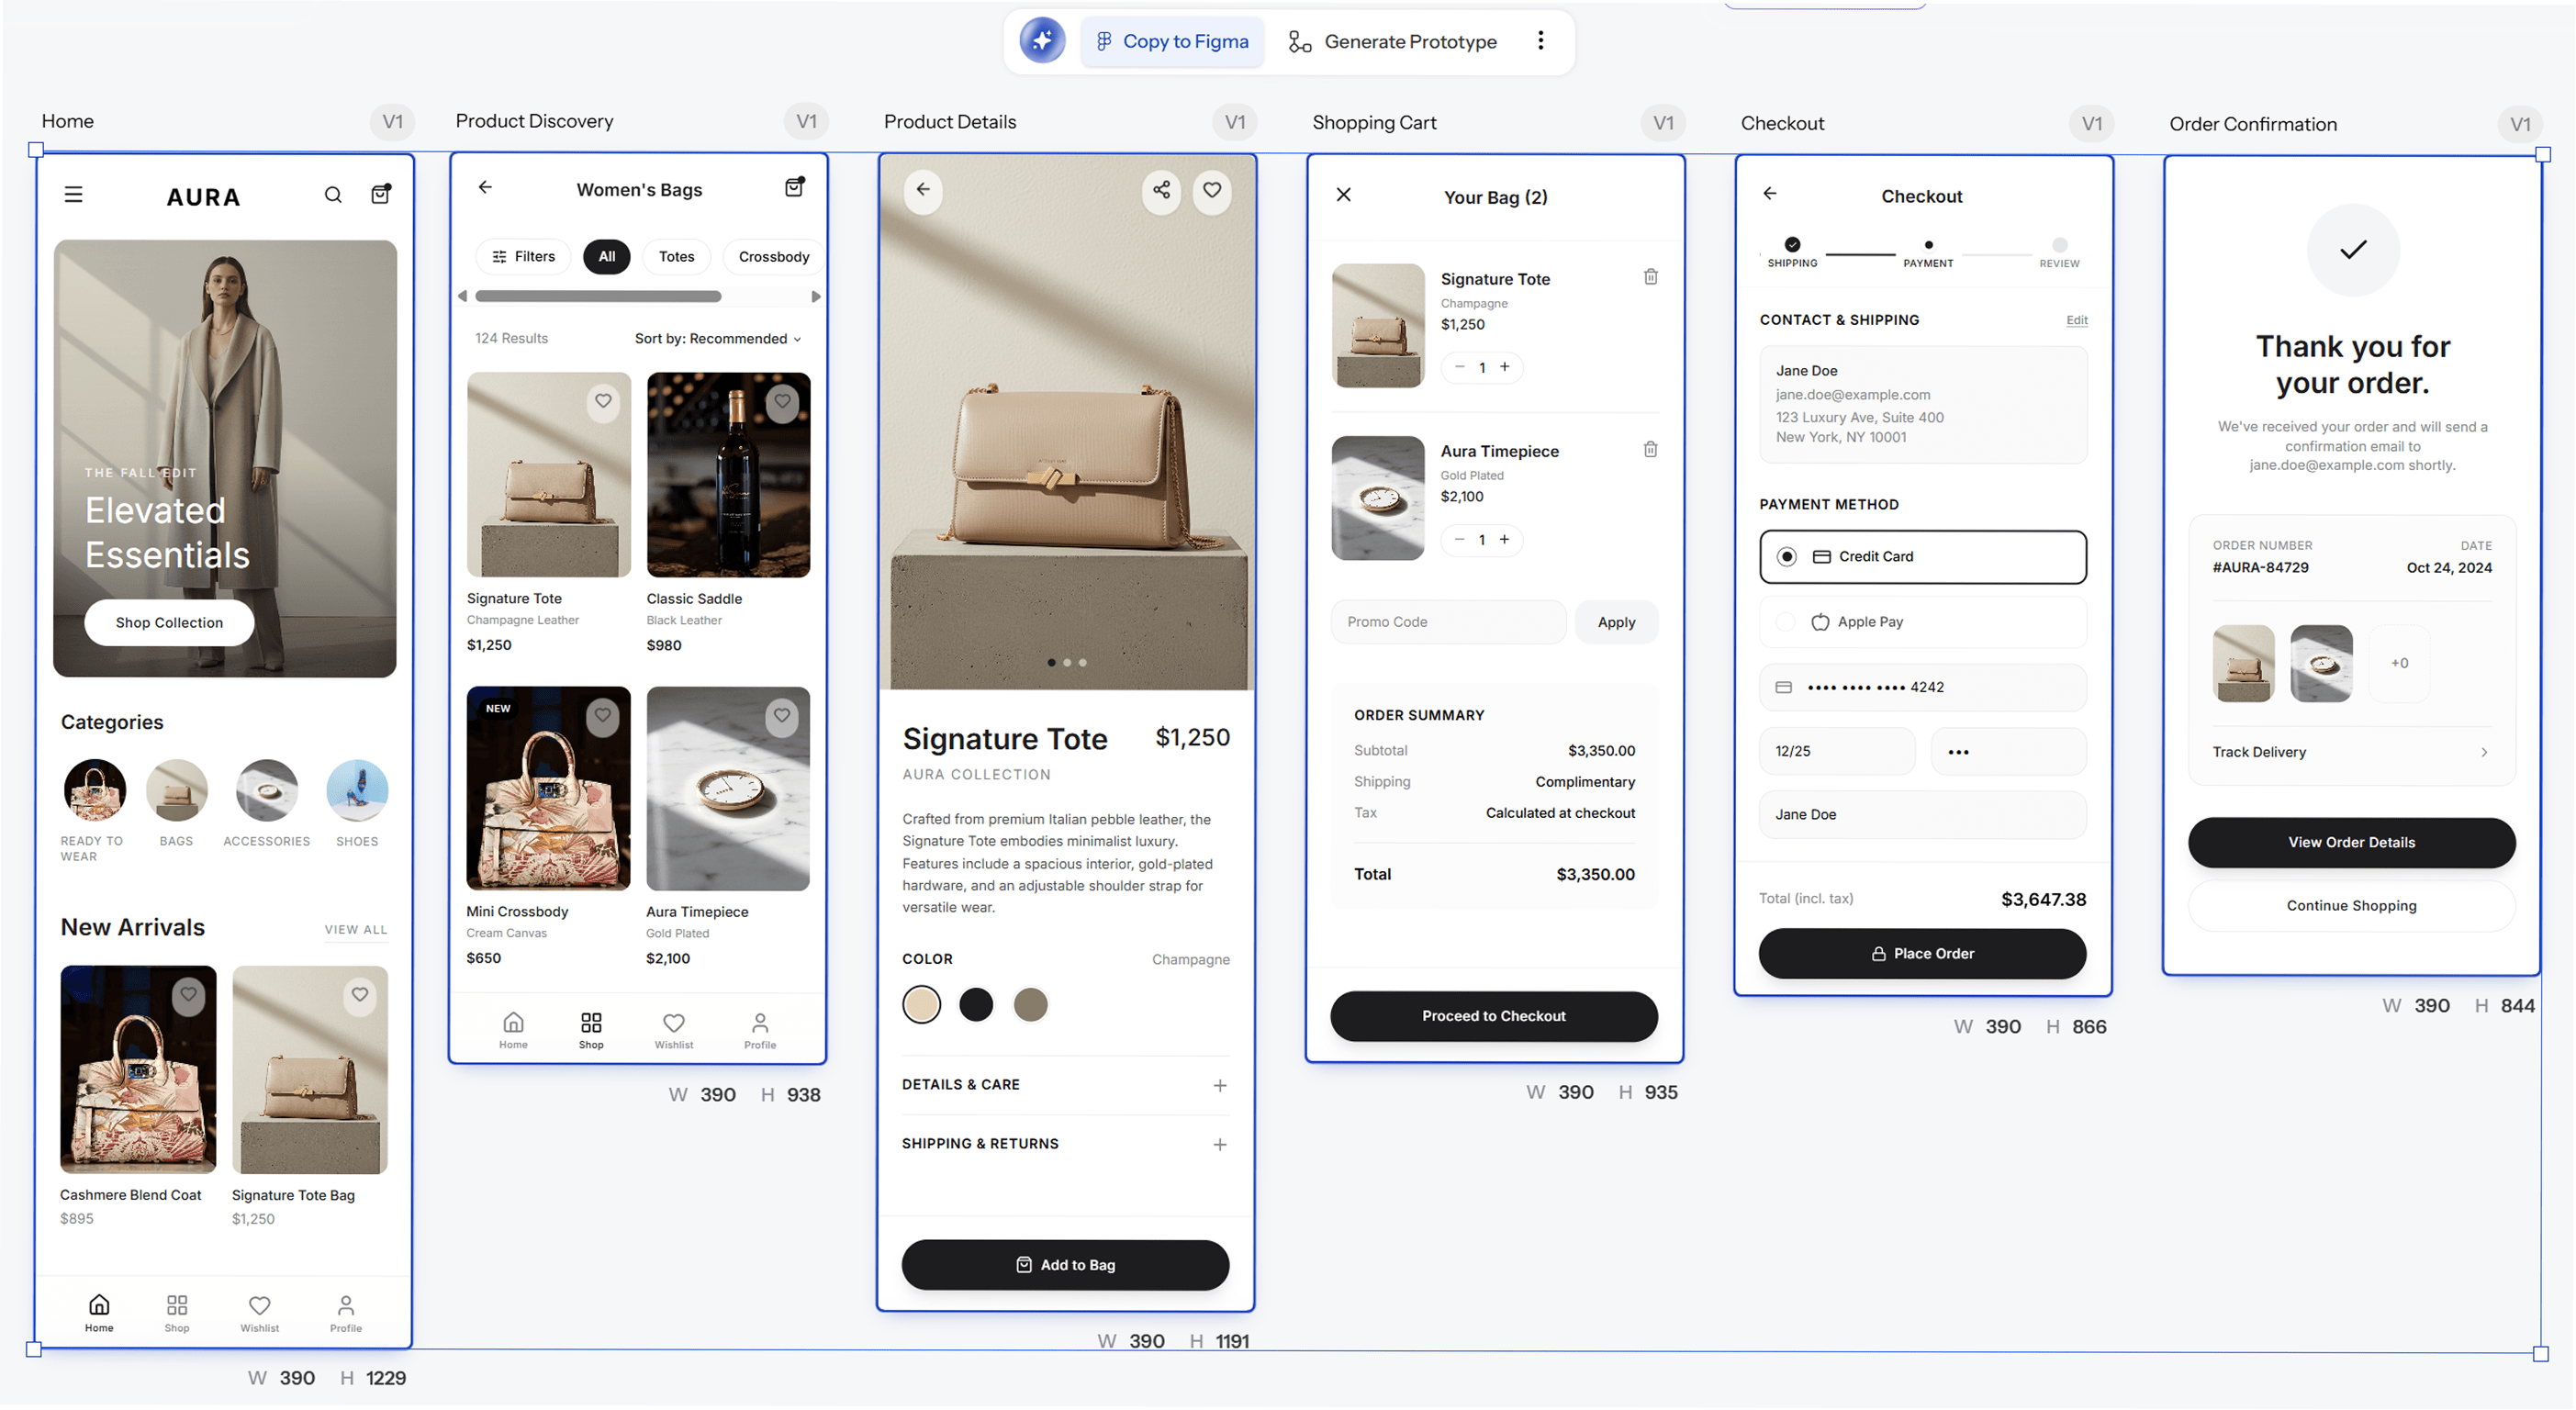This screenshot has width=2576, height=1410.
Task: Switch to Wishlist tab in Product Discovery
Action: click(x=674, y=1030)
